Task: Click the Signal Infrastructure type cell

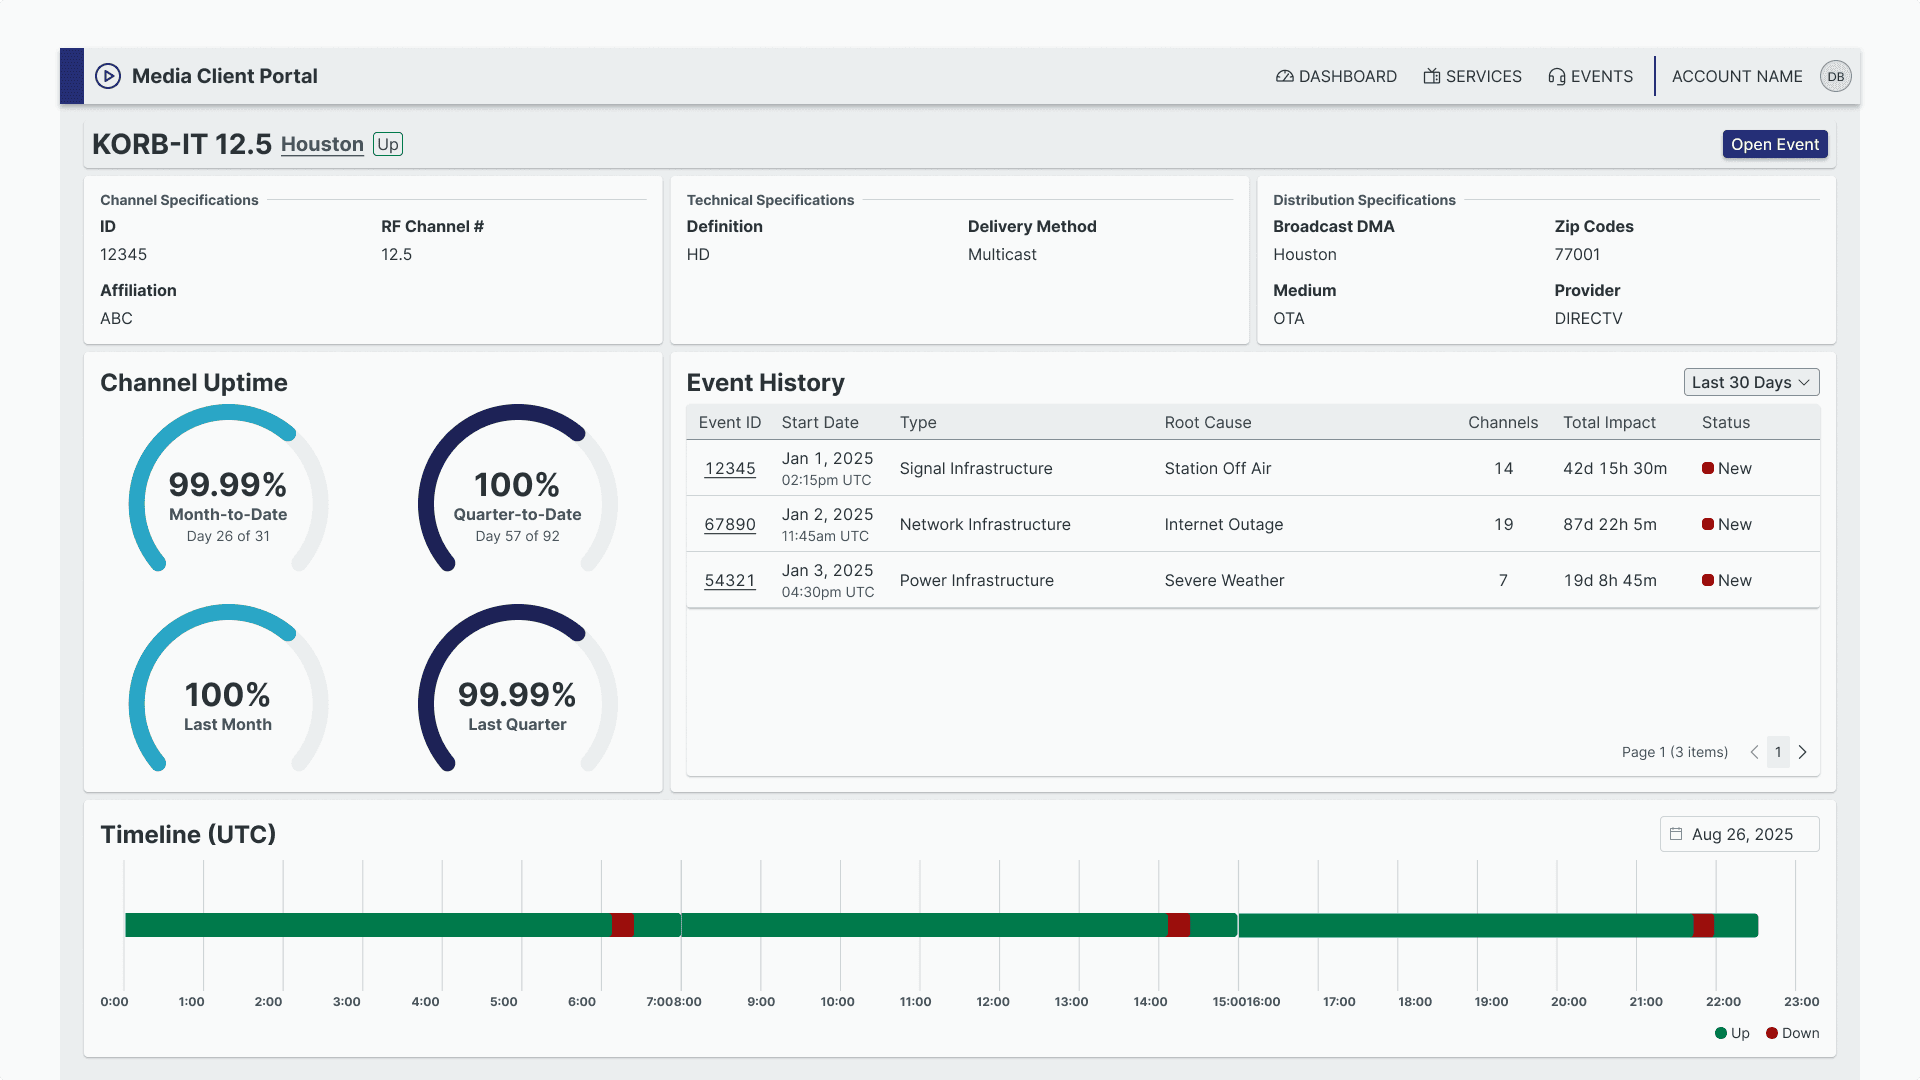Action: (x=976, y=468)
